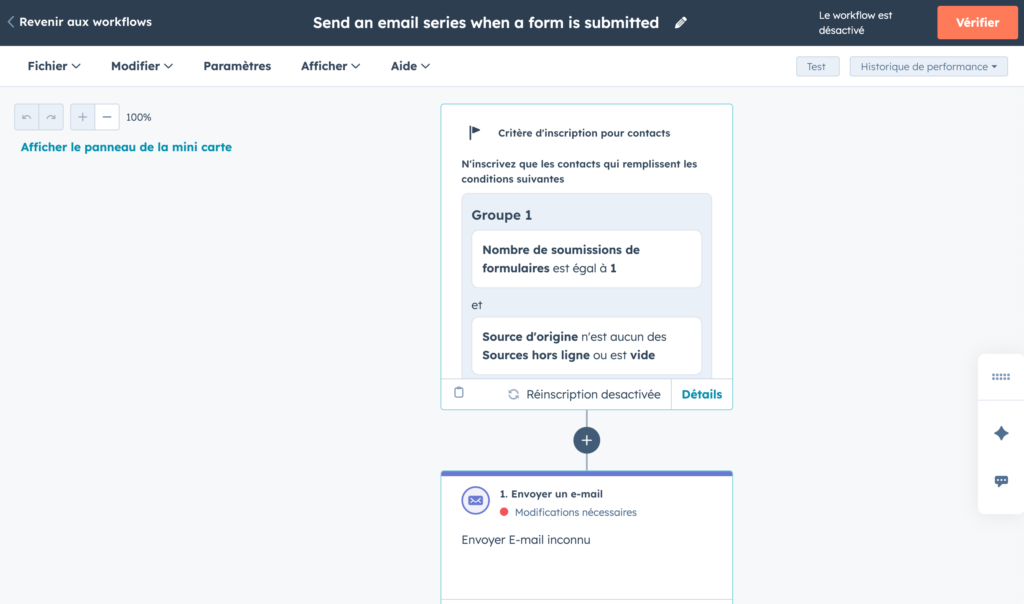Screen dimensions: 1024x604
Task: Open the Fichier dropdown menu
Action: [x=54, y=66]
